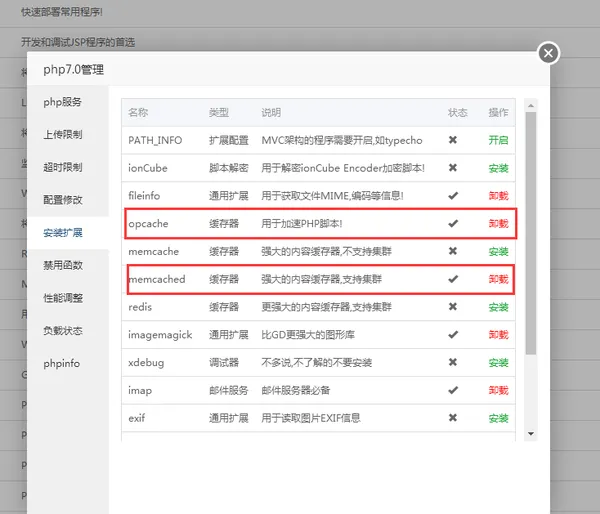Viewport: 600px width, 514px height.
Task: Click the 类型 column header
Action: point(219,113)
